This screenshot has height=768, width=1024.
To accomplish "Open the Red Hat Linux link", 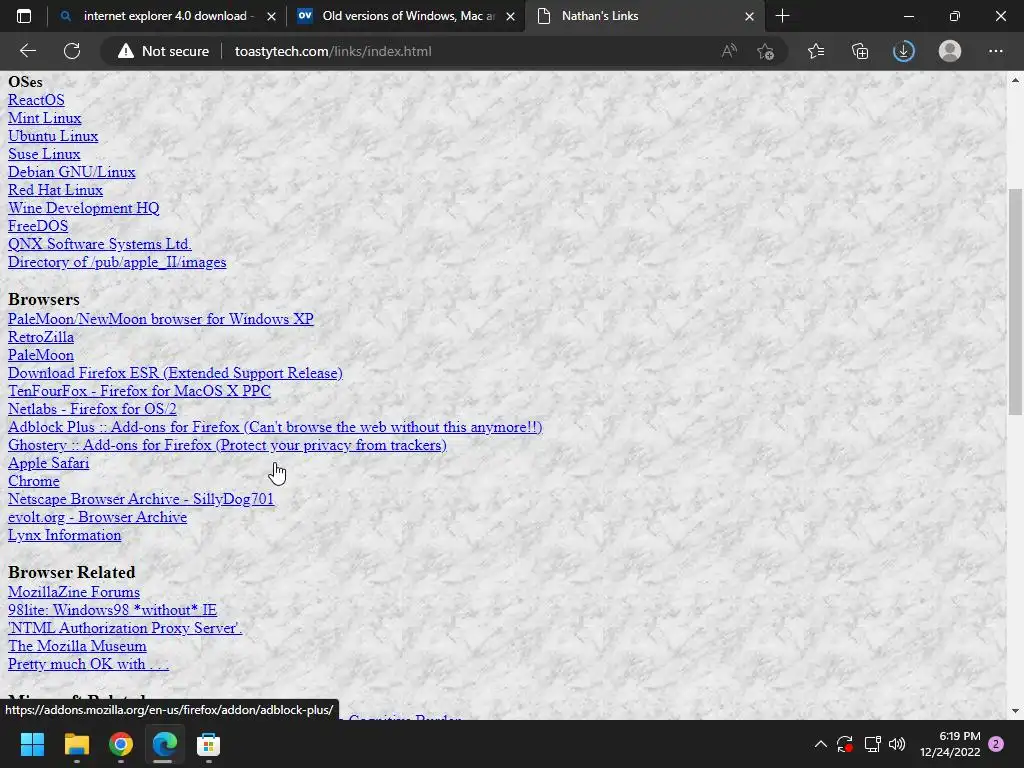I will click(x=55, y=190).
